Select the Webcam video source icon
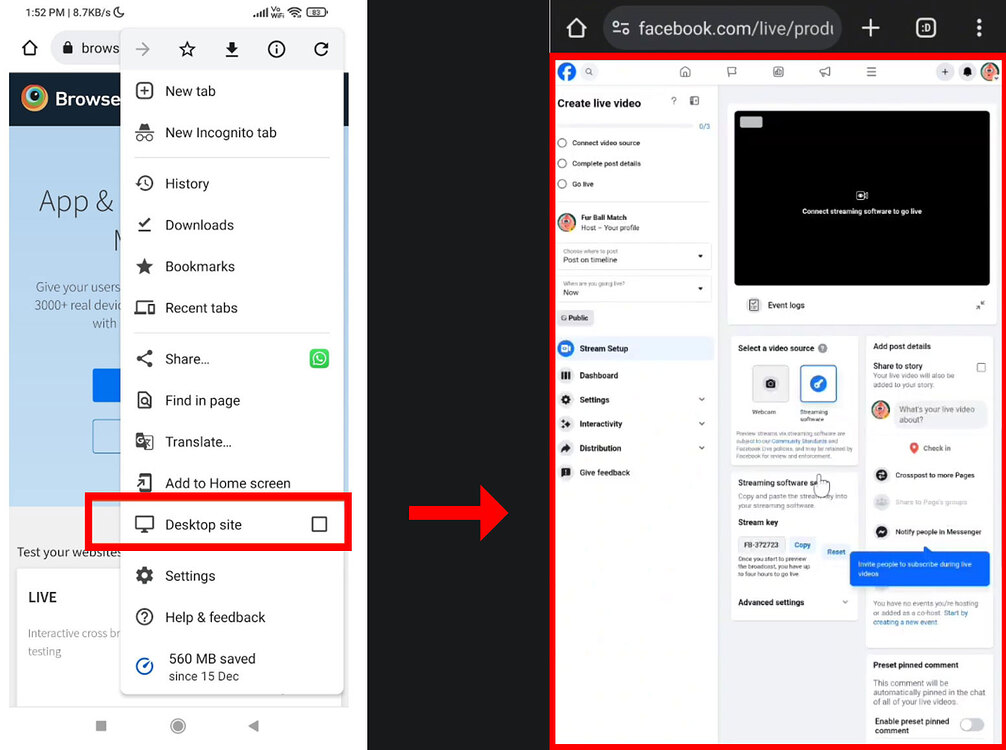 coord(770,384)
